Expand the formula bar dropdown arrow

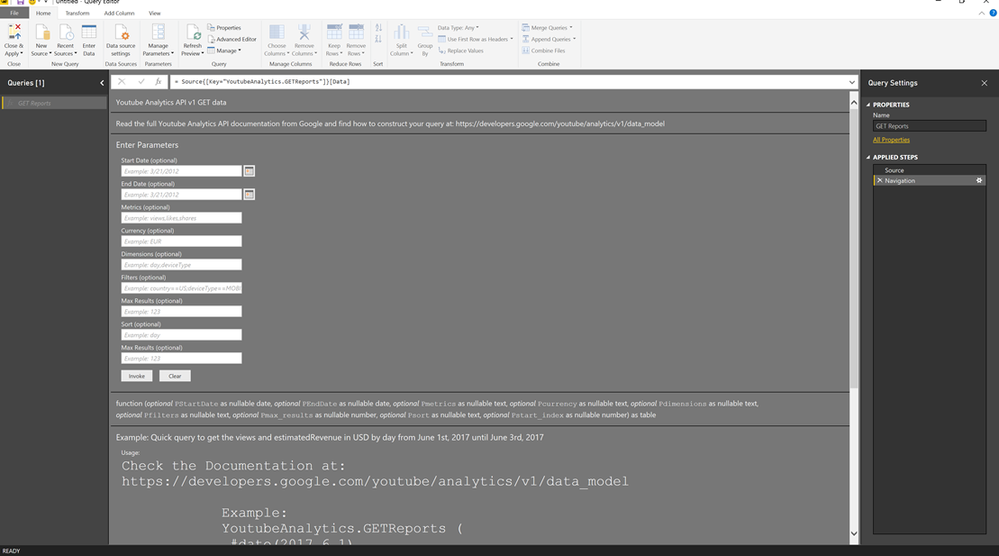pyautogui.click(x=852, y=82)
